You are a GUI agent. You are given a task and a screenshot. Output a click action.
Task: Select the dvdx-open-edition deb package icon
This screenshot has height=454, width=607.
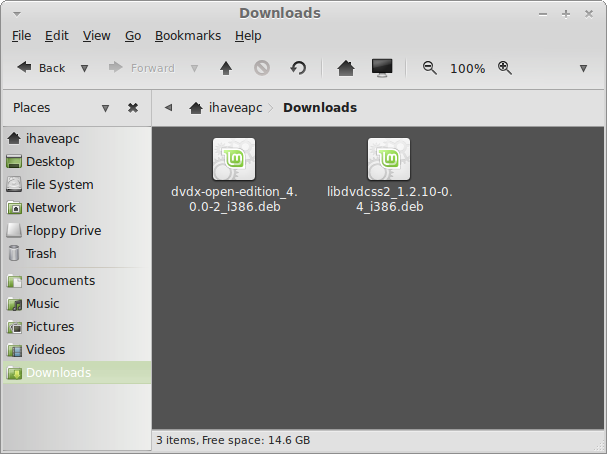pos(234,159)
